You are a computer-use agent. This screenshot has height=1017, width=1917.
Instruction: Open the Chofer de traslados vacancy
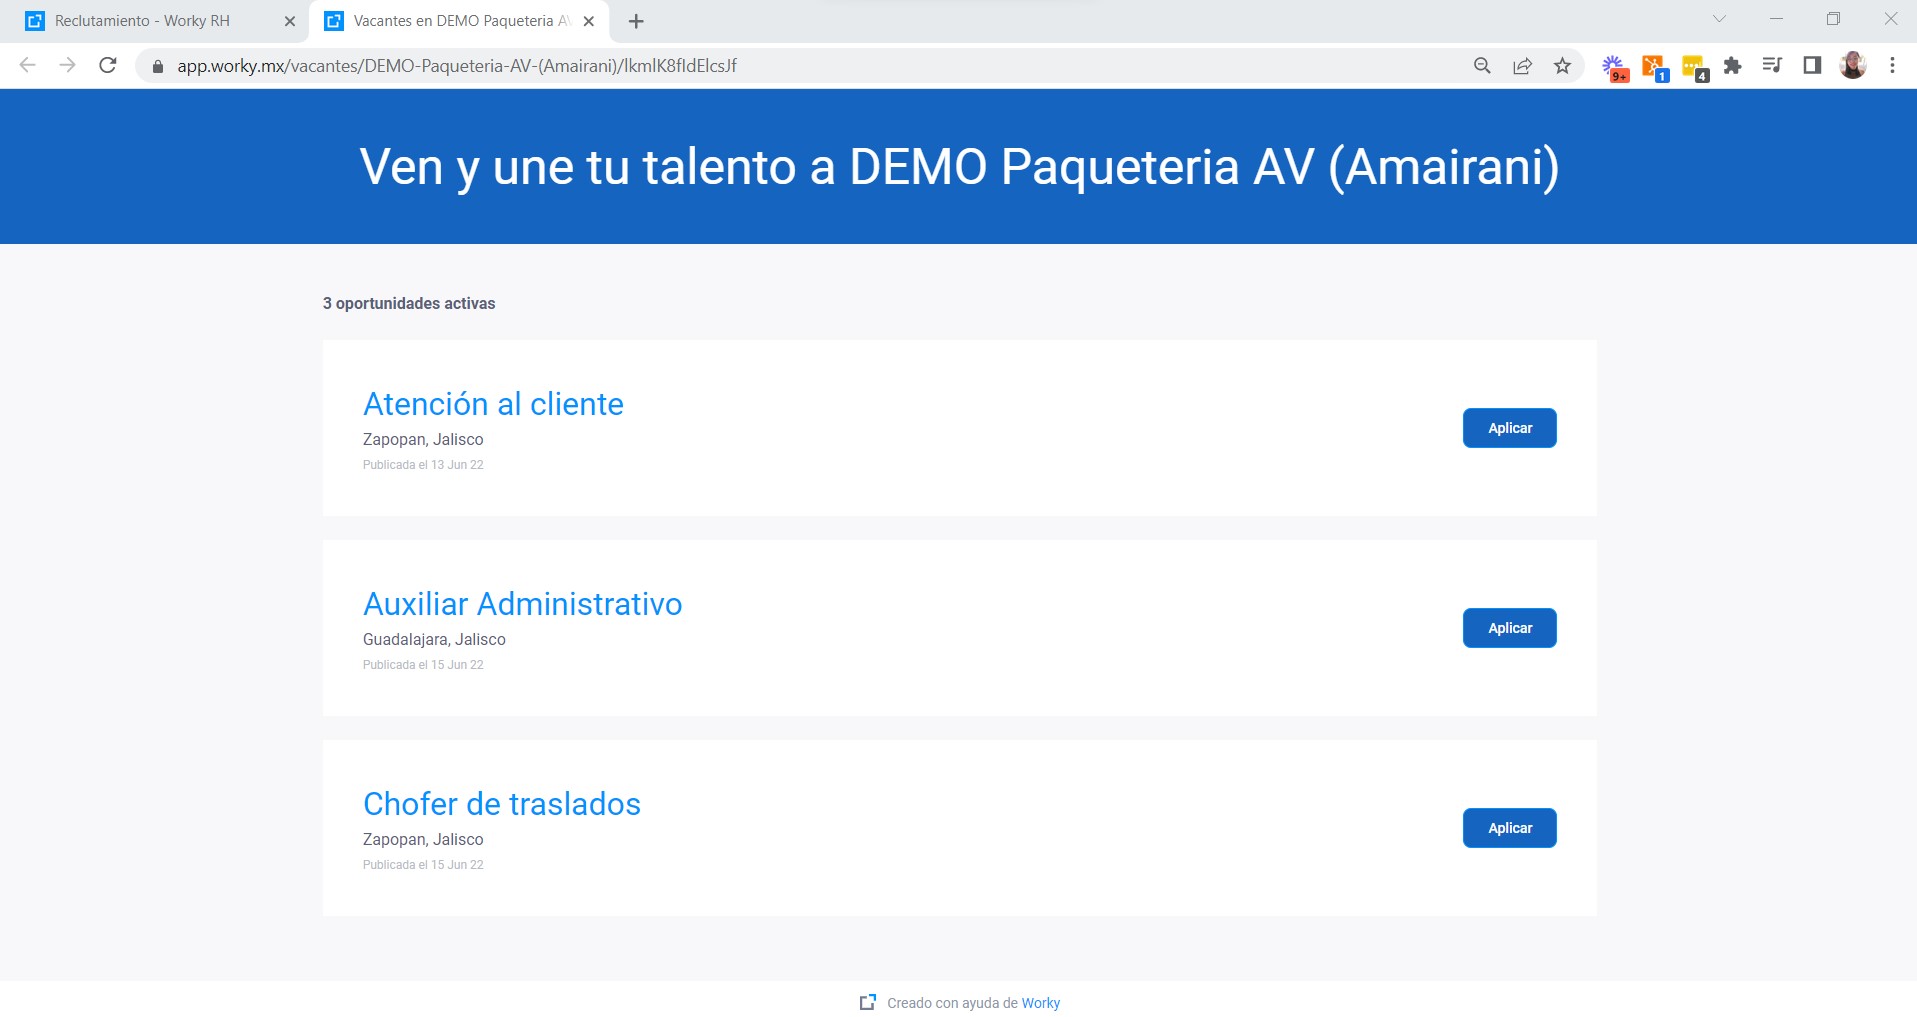502,804
